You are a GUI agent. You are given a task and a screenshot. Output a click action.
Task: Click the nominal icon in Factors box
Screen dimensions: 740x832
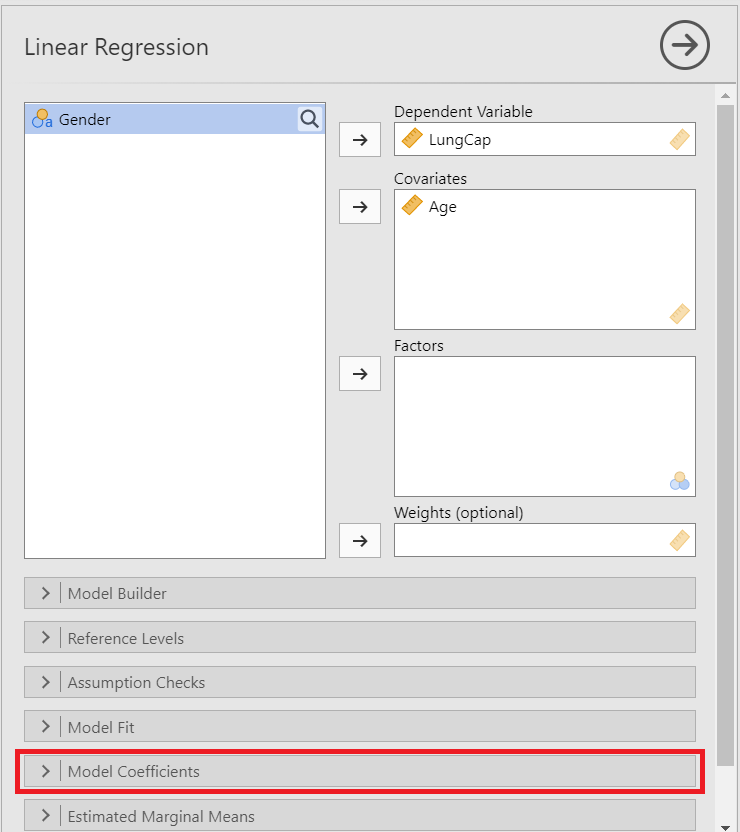tap(680, 481)
